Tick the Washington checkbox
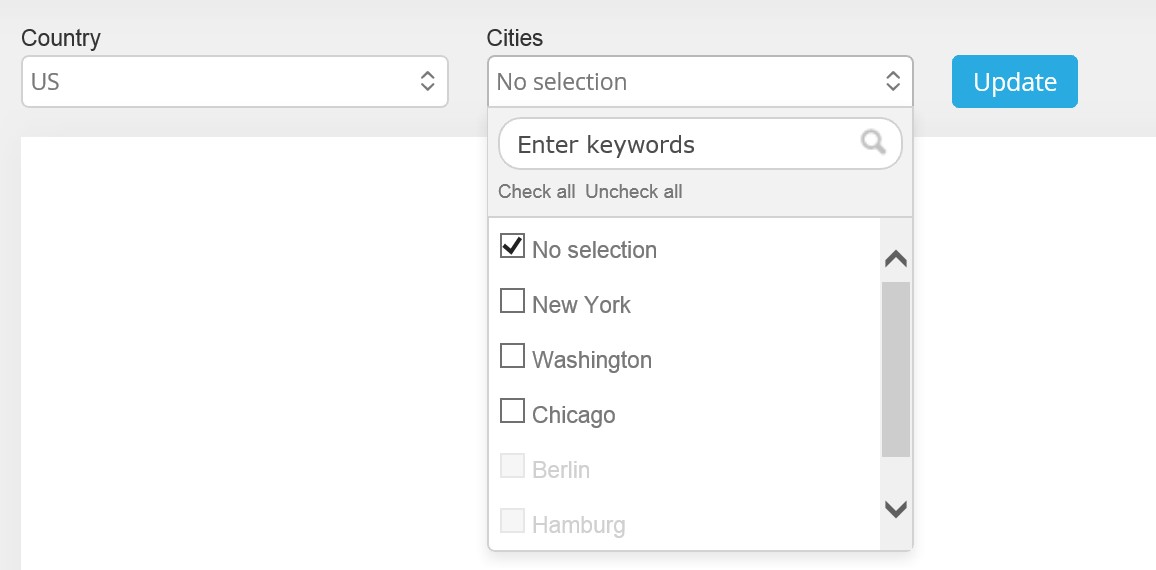The width and height of the screenshot is (1156, 570). (512, 356)
